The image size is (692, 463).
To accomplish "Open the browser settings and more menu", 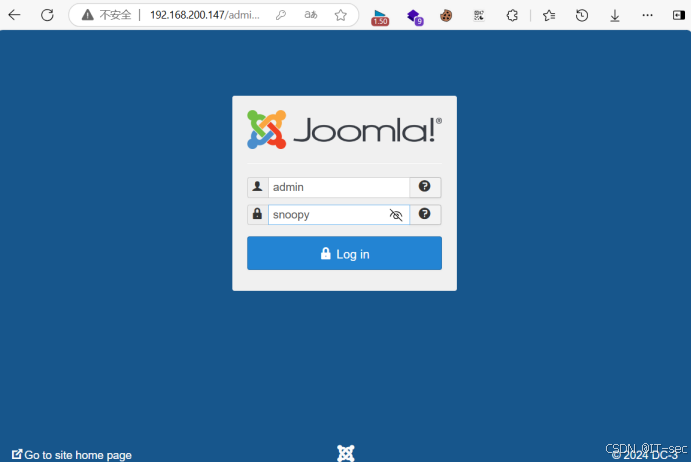I will [647, 15].
